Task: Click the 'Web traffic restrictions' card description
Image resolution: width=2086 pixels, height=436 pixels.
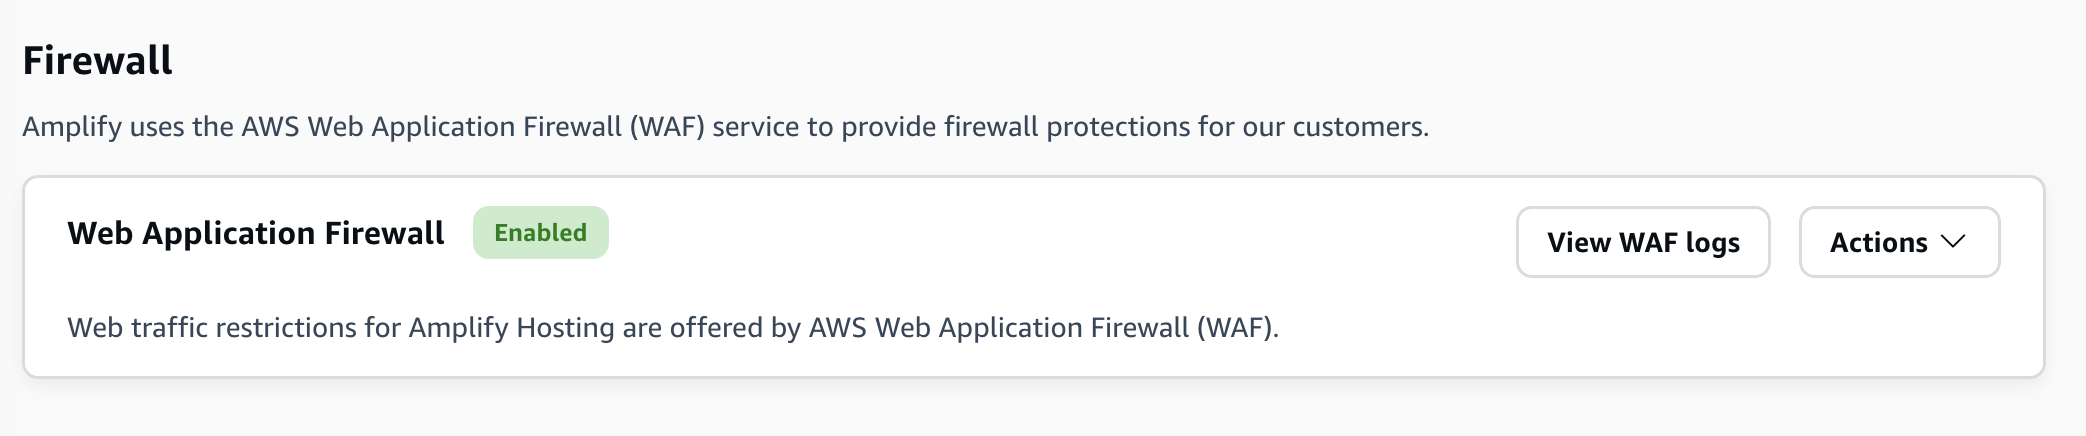Action: [672, 328]
